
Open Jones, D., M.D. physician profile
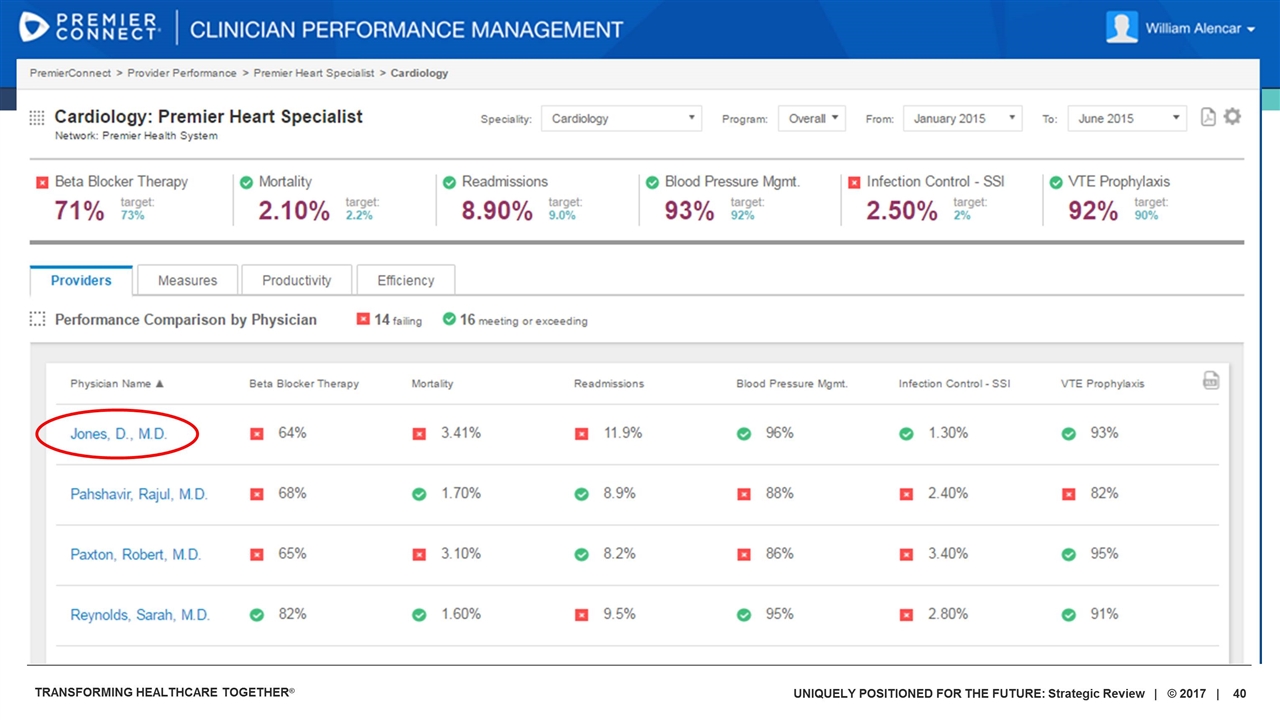click(118, 434)
